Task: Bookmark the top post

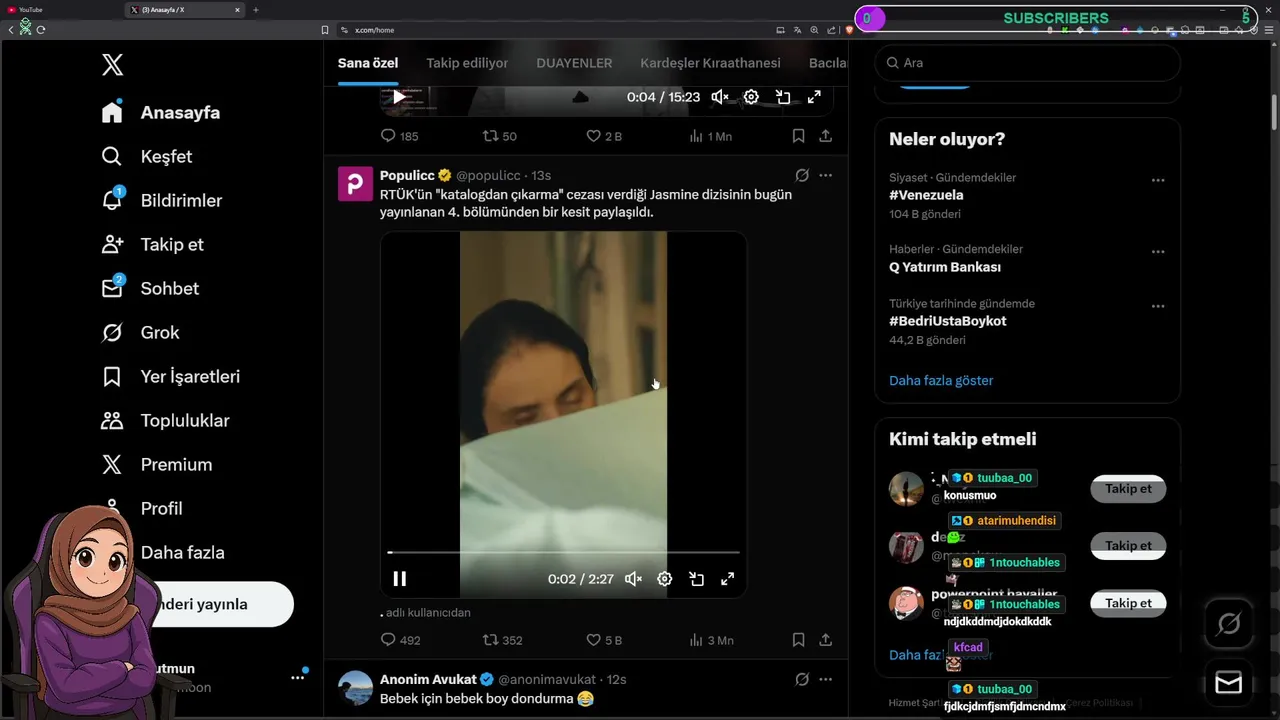Action: pyautogui.click(x=798, y=136)
